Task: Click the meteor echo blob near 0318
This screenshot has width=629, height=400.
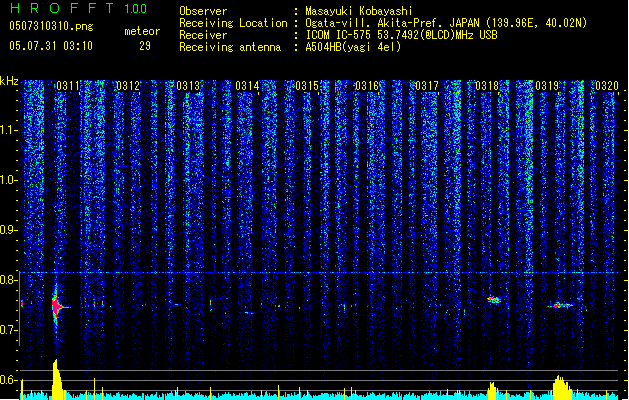Action: click(x=494, y=299)
